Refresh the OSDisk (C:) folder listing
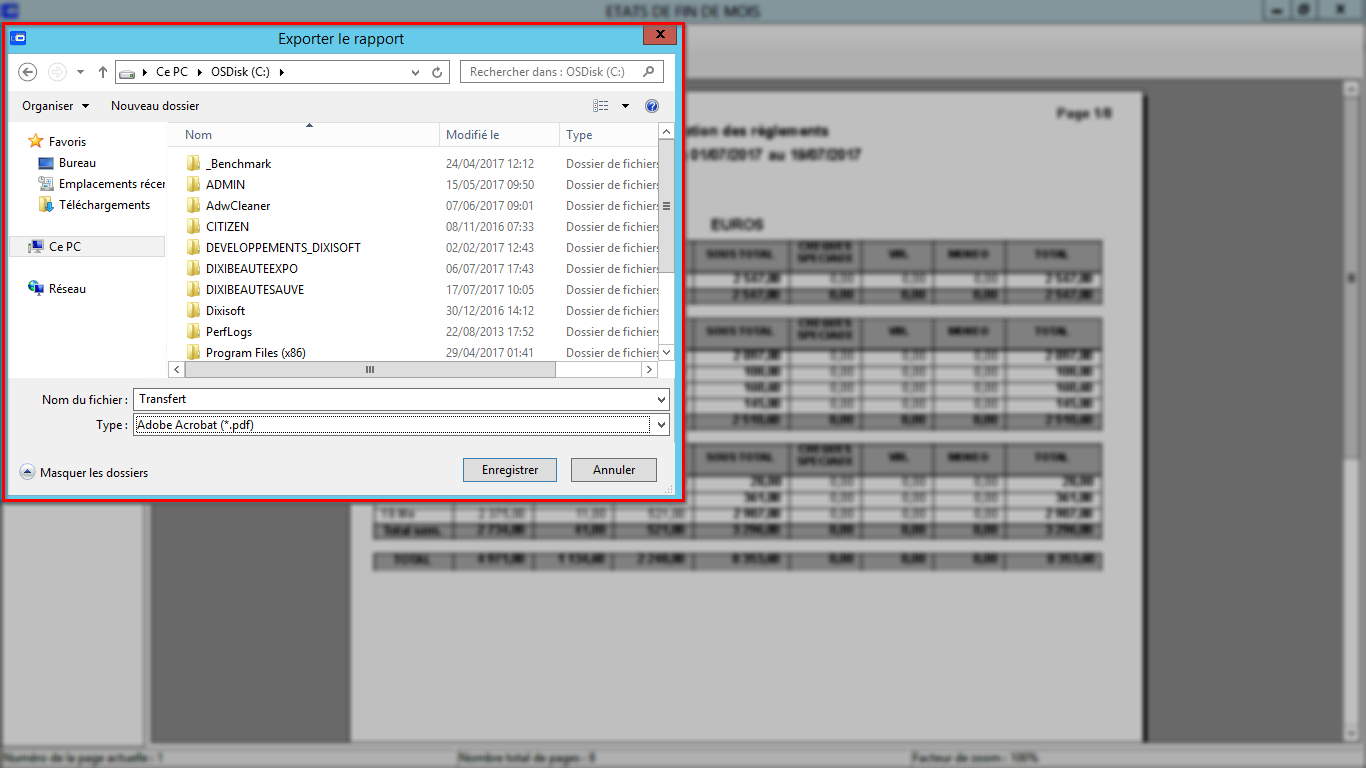This screenshot has height=768, width=1366. point(437,72)
